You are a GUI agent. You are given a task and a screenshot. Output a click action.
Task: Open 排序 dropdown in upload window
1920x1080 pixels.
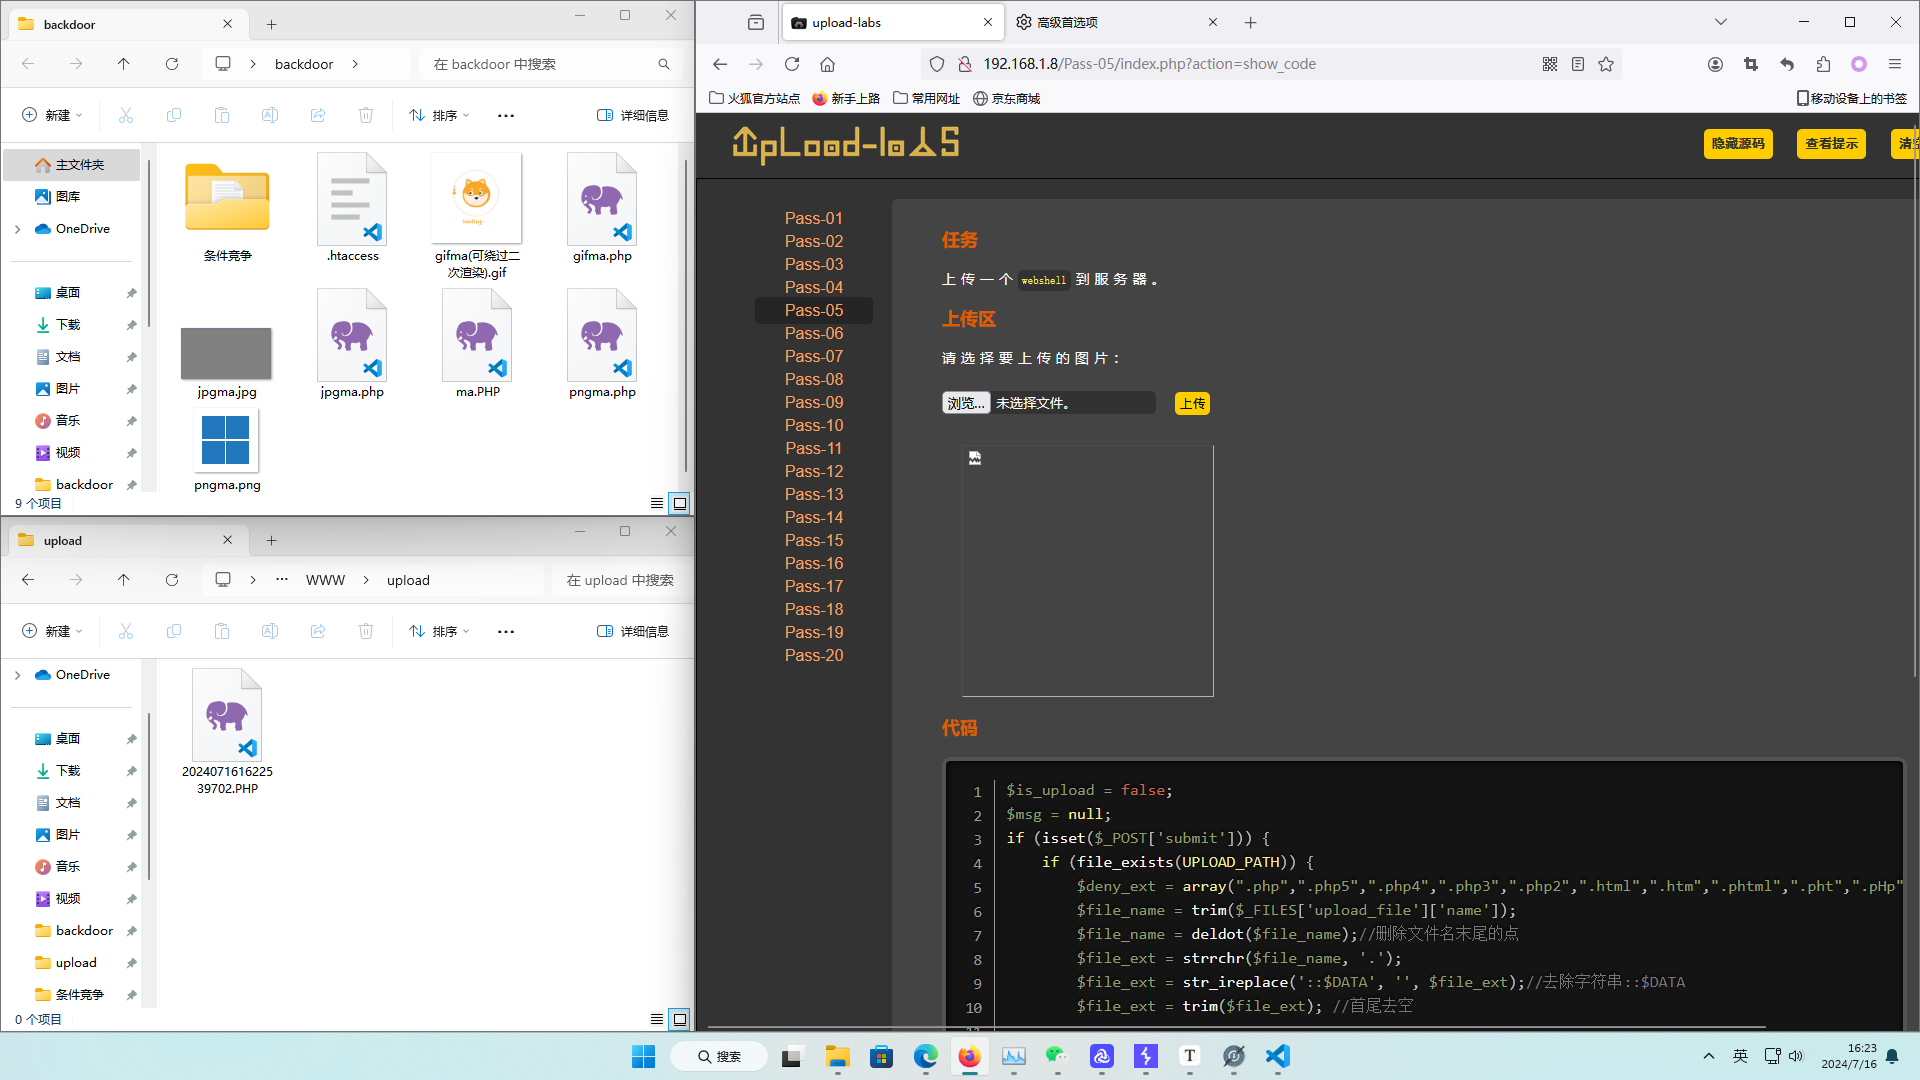[439, 631]
